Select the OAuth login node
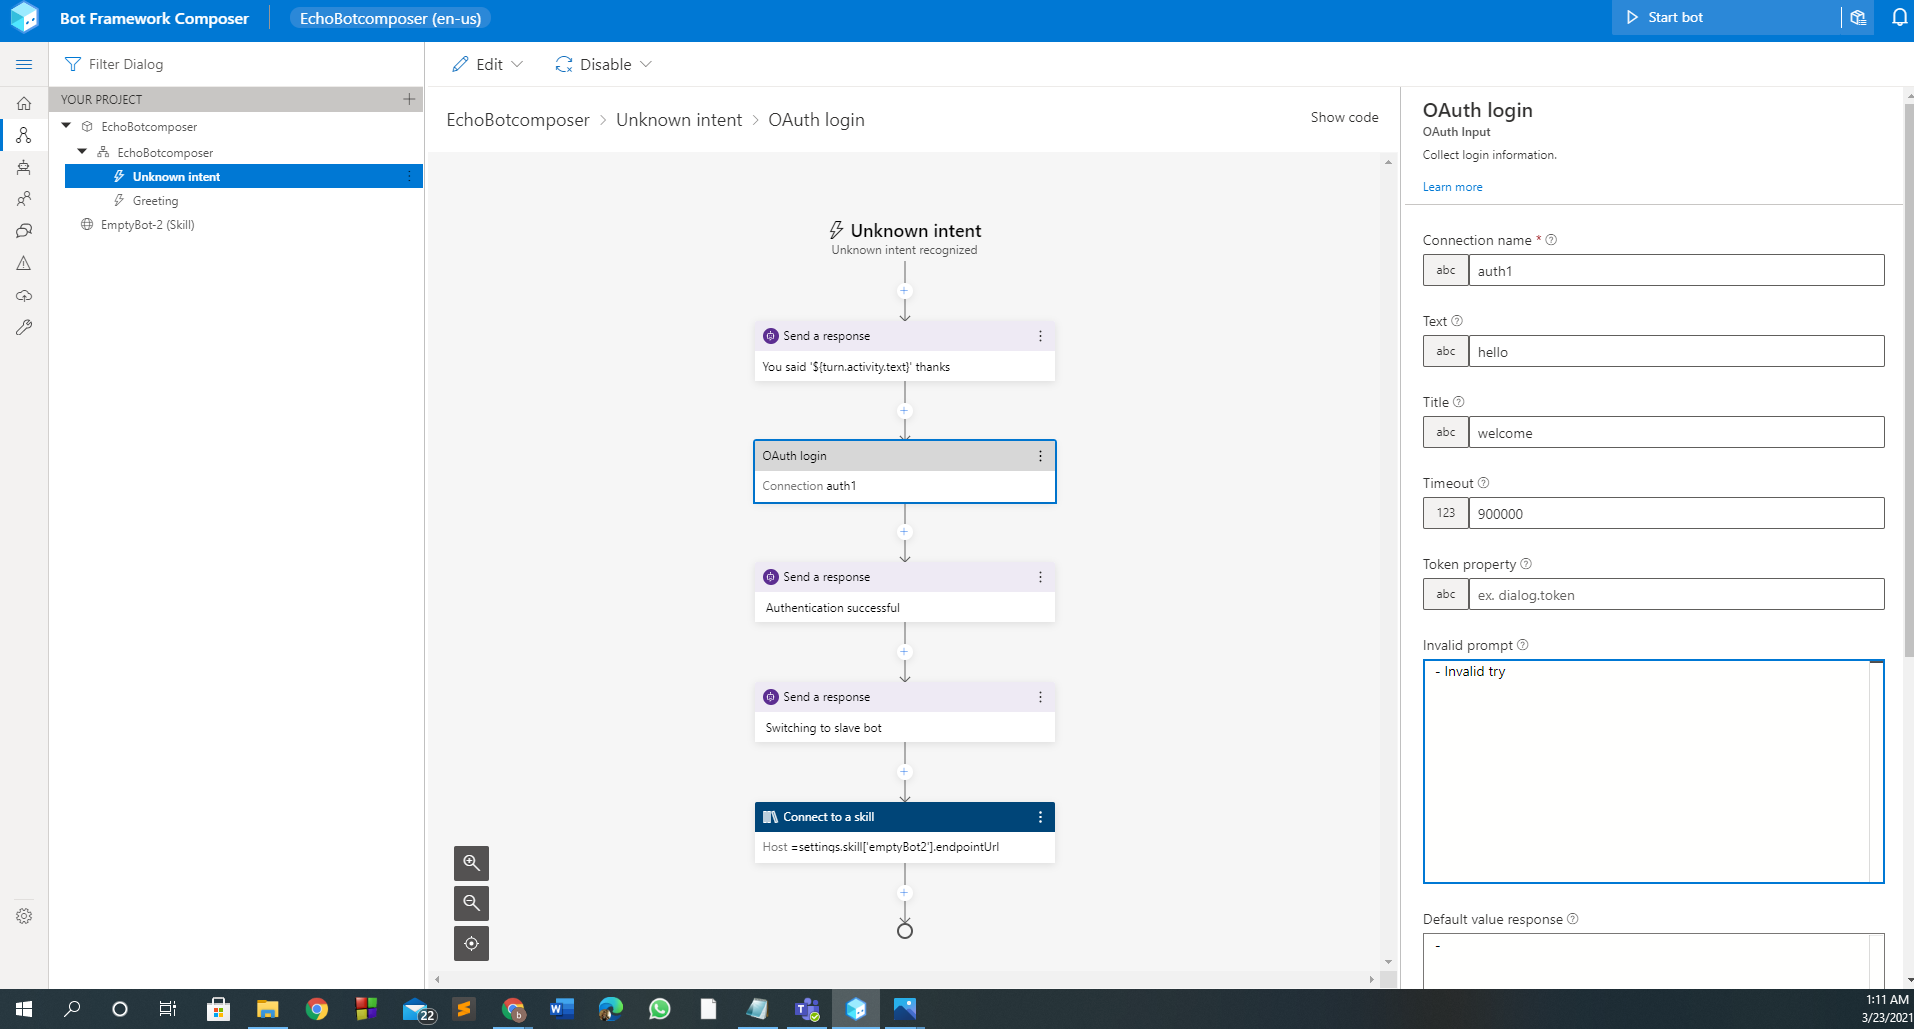The width and height of the screenshot is (1914, 1029). pyautogui.click(x=904, y=471)
